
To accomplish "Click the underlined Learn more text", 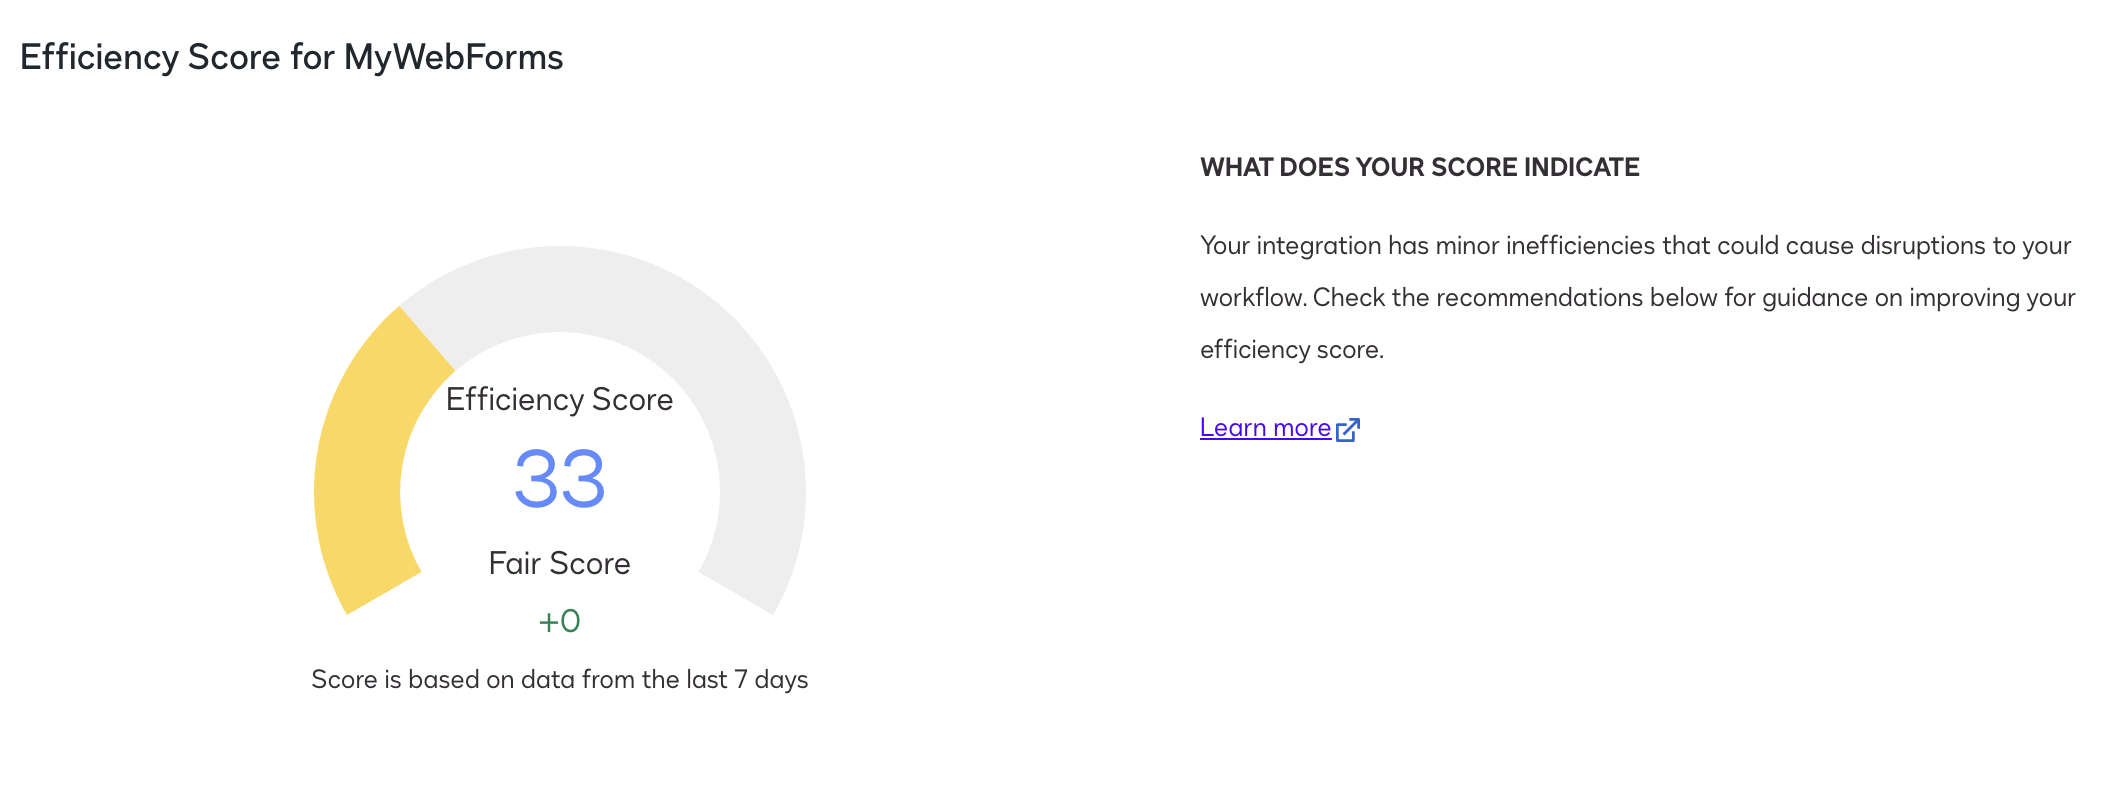I will tap(1264, 427).
